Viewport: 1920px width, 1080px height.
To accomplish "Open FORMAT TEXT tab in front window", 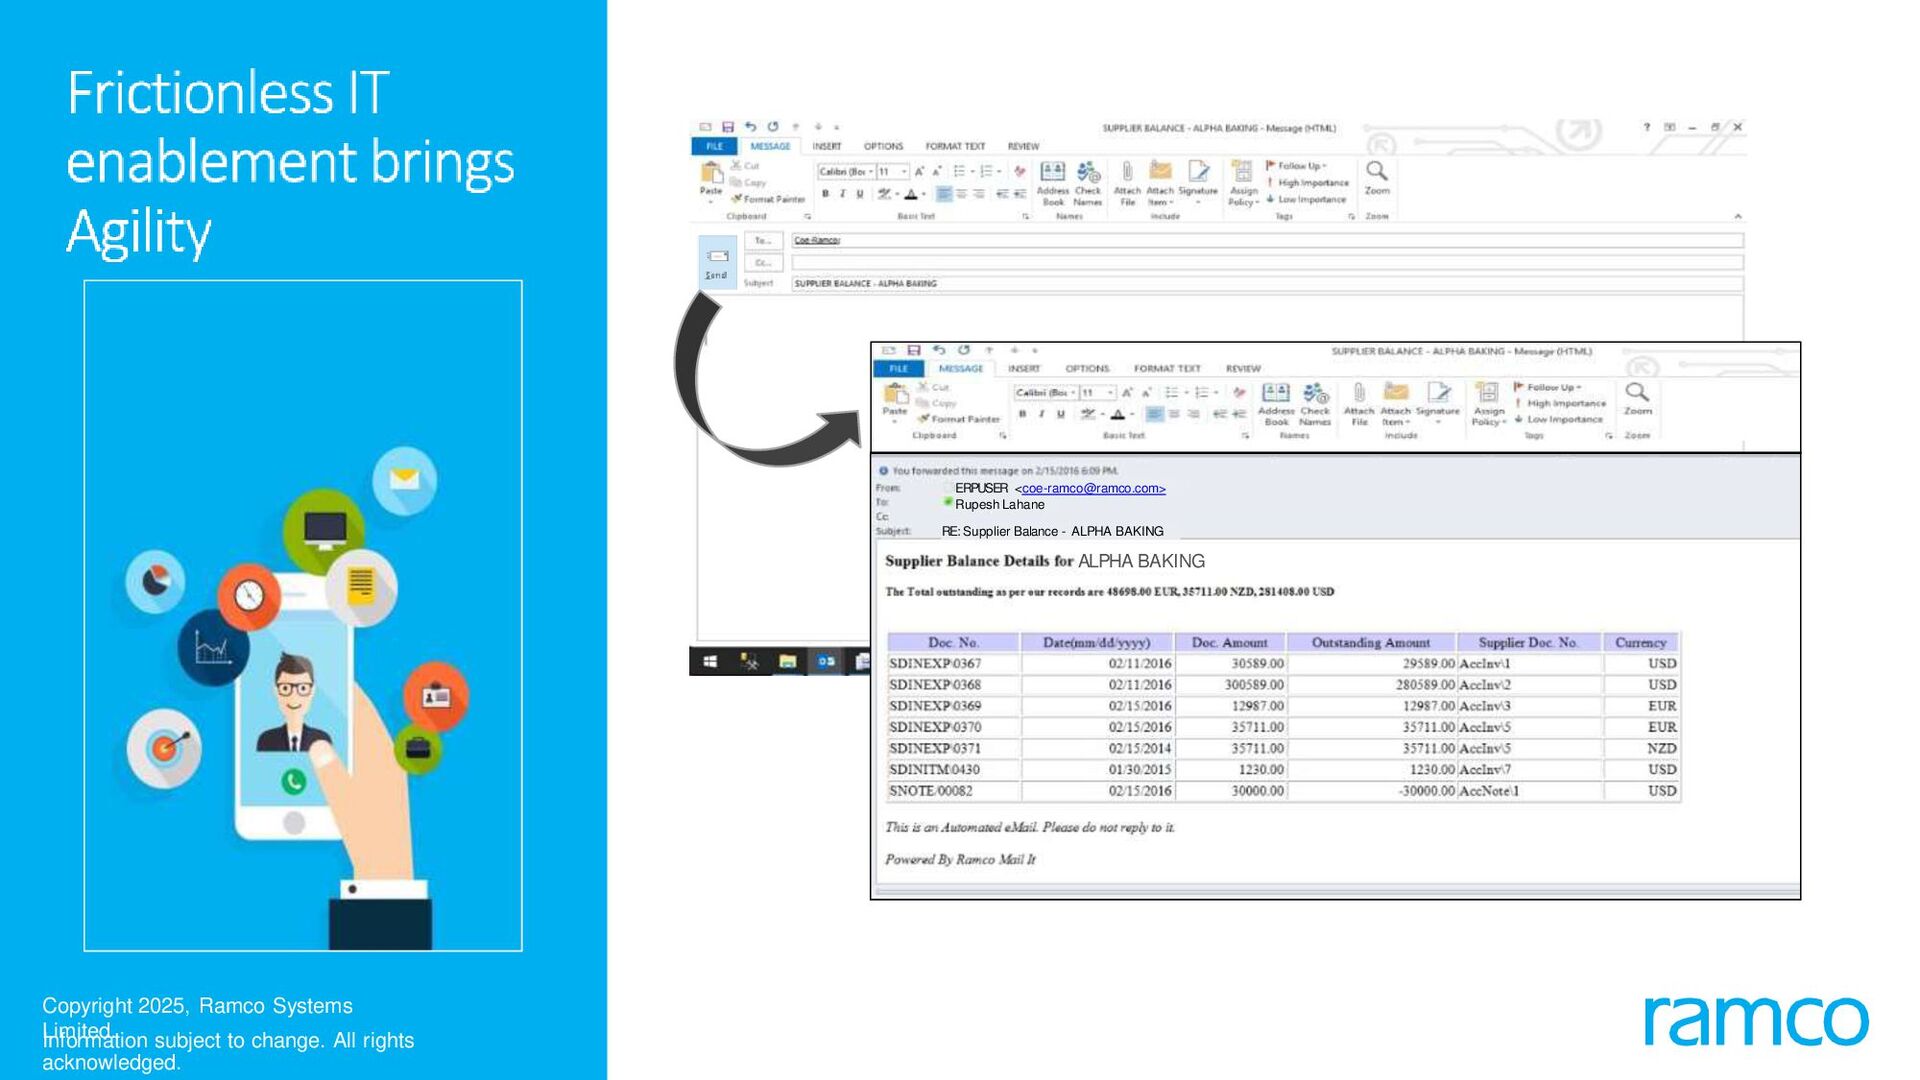I will click(1167, 369).
